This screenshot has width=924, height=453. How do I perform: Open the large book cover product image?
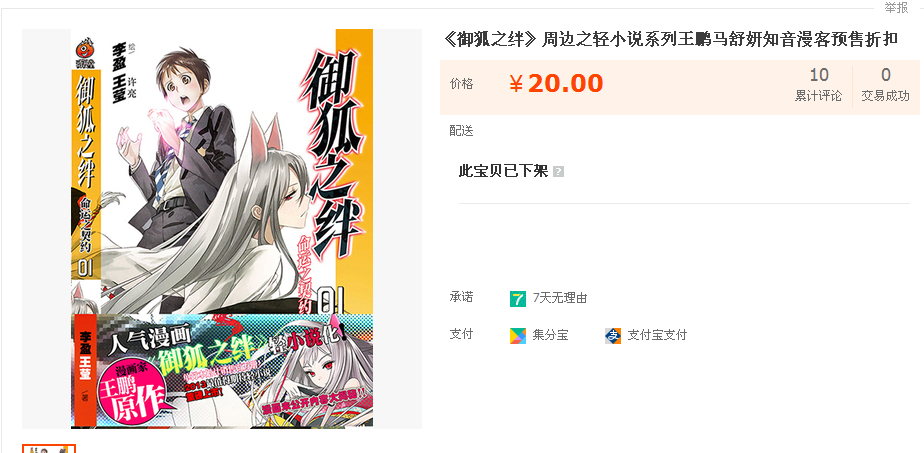(222, 229)
